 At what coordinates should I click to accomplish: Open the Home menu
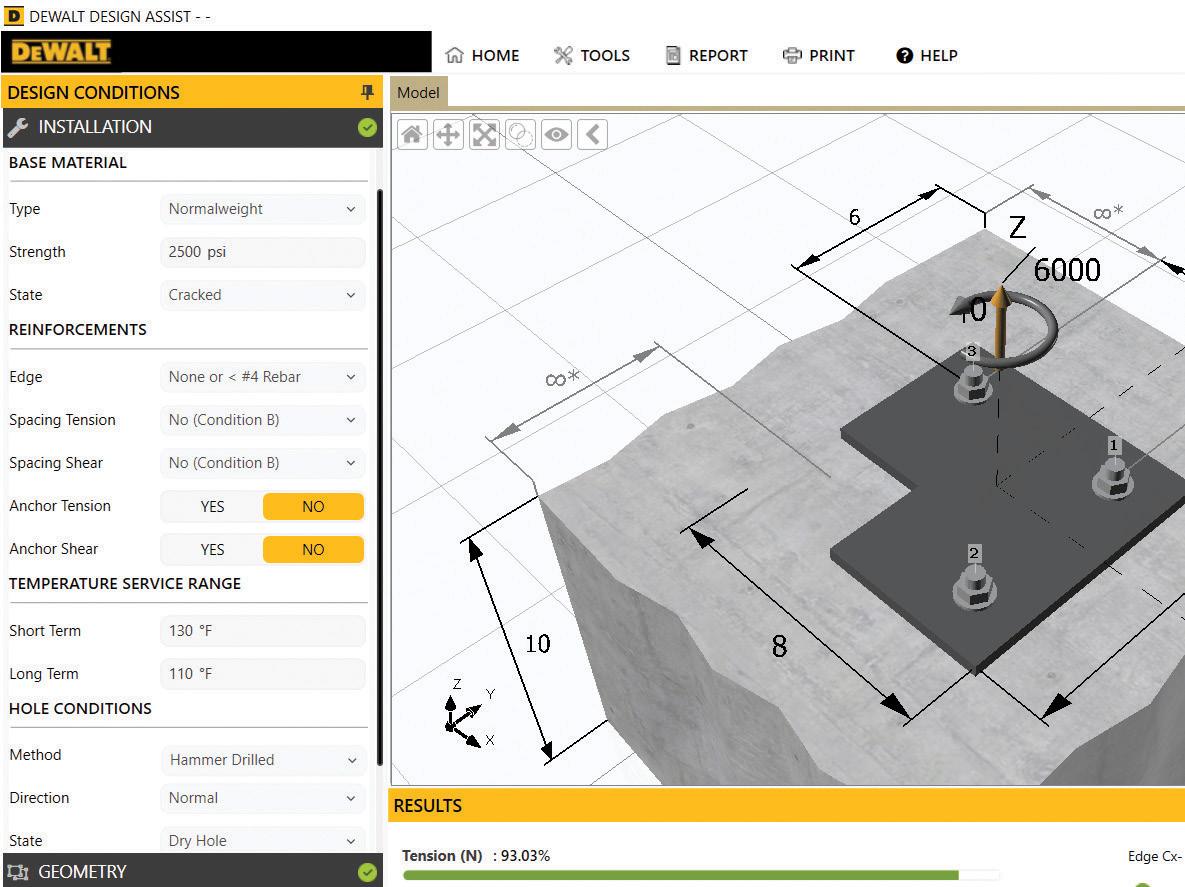[482, 55]
